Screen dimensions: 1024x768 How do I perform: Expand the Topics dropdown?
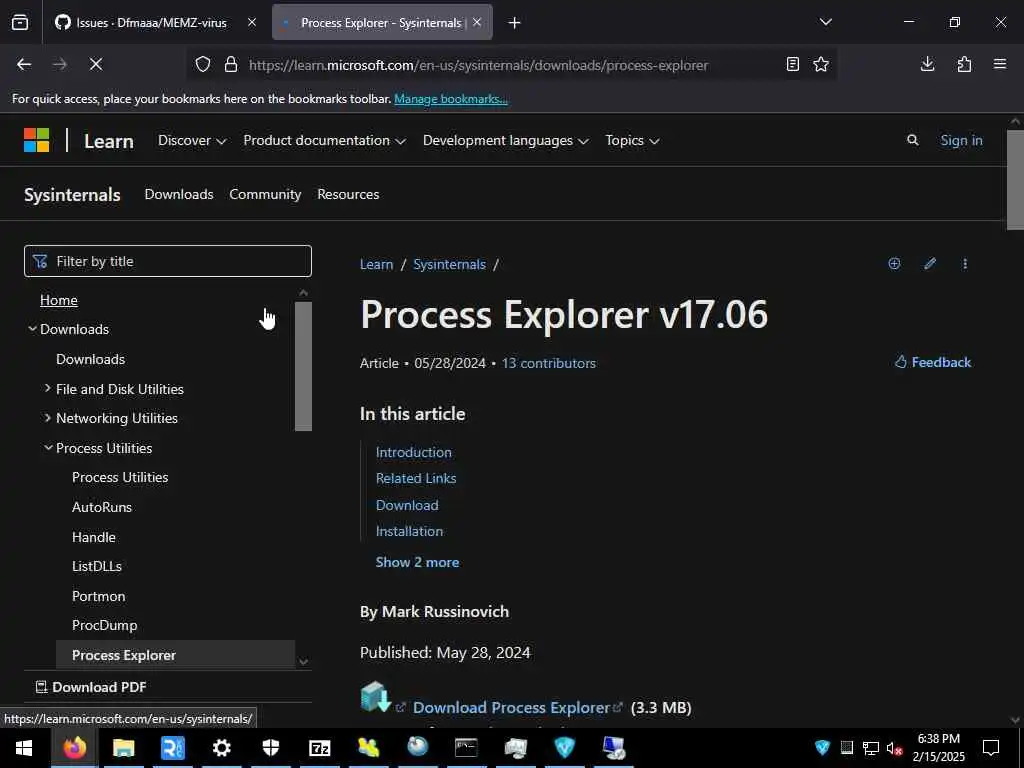click(632, 140)
